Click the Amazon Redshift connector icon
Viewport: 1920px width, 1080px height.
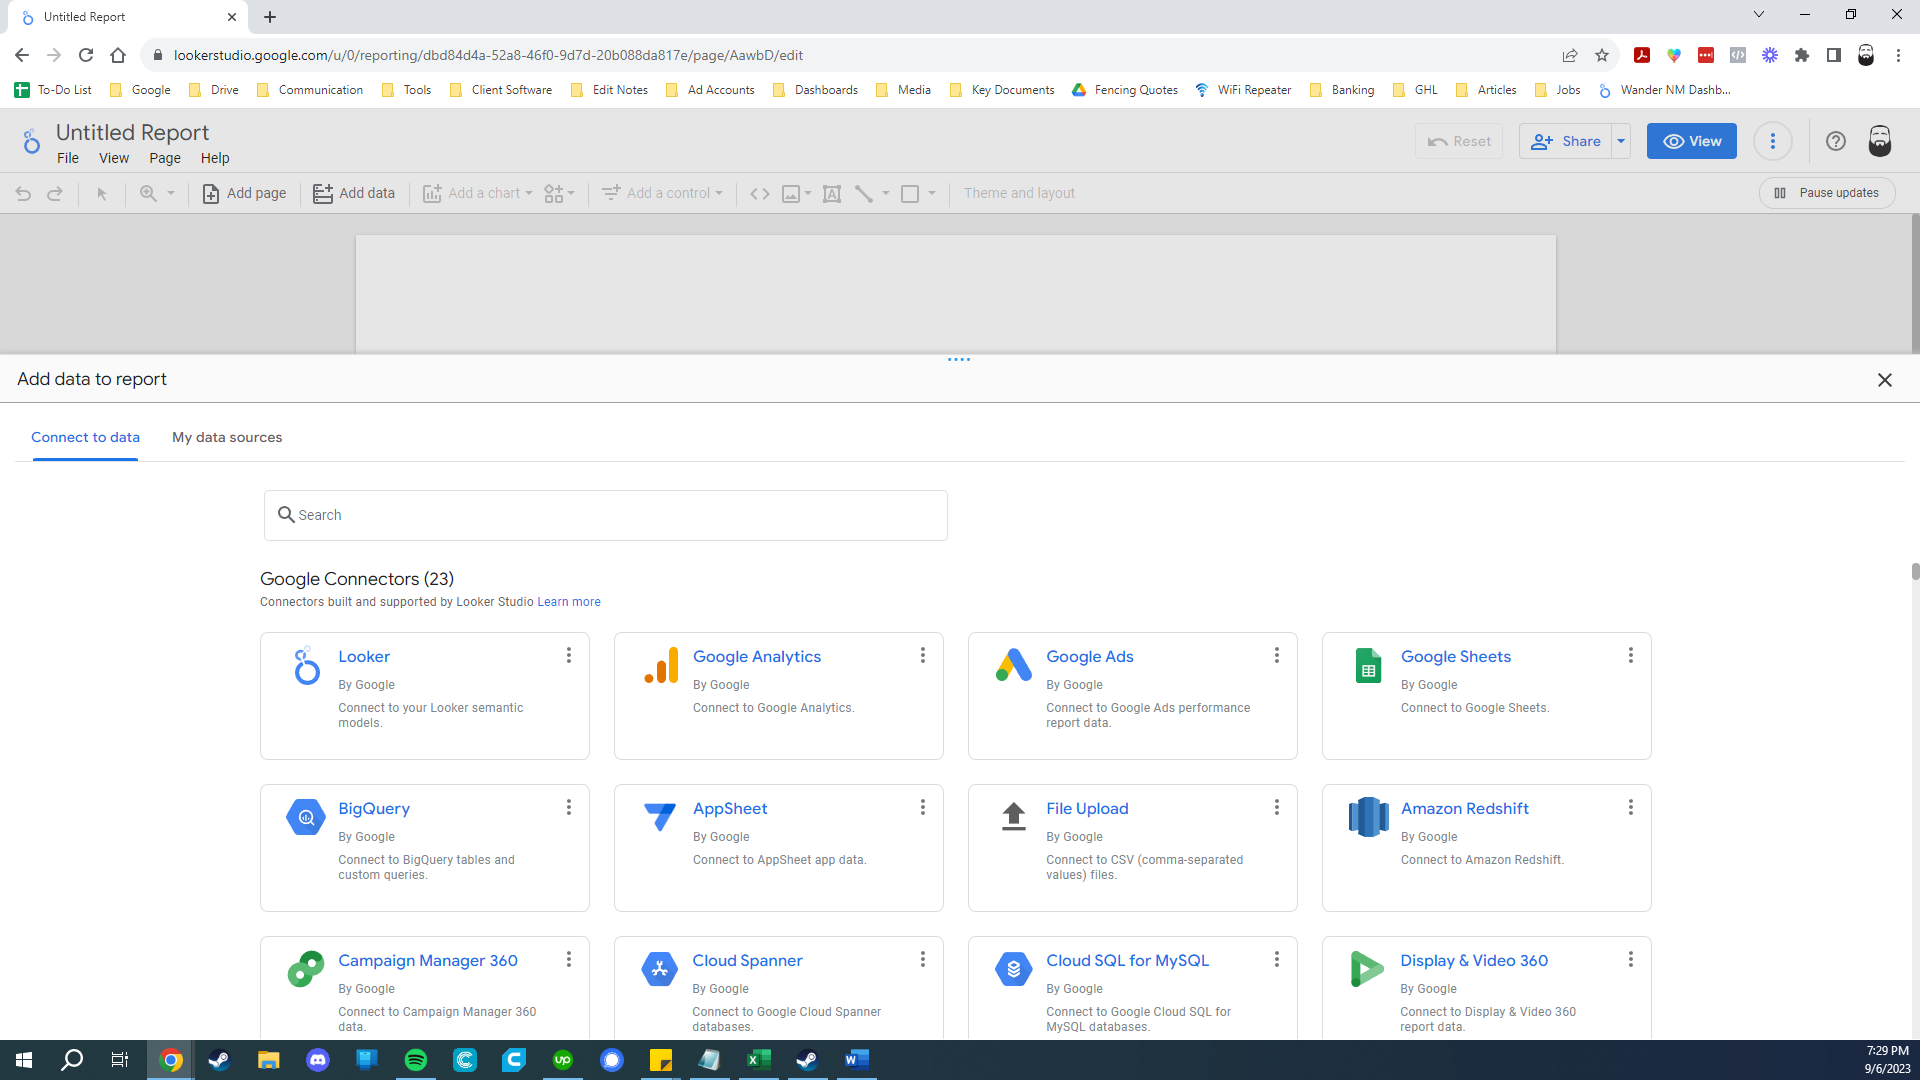[1368, 817]
